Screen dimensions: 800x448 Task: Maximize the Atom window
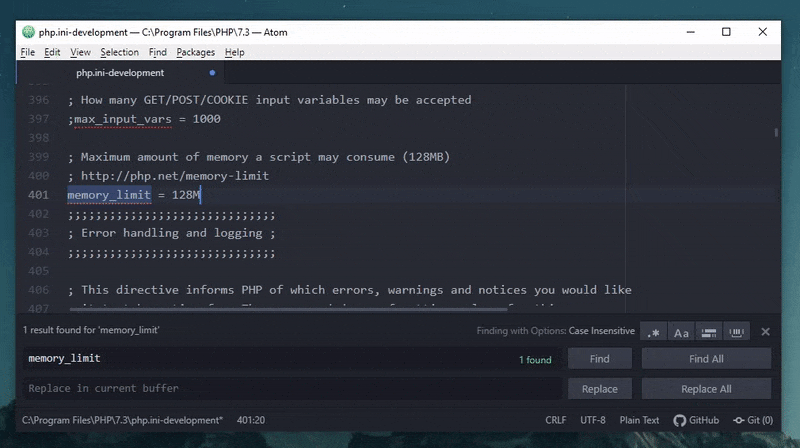click(x=726, y=32)
